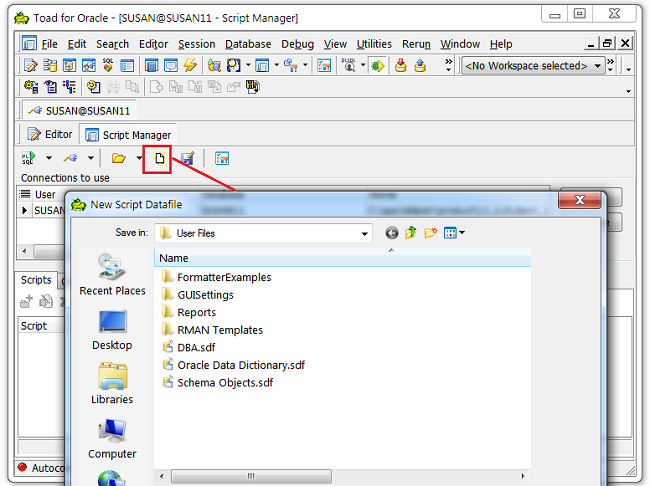The height and width of the screenshot is (486, 650).
Task: Open the Rerun menu
Action: click(416, 44)
